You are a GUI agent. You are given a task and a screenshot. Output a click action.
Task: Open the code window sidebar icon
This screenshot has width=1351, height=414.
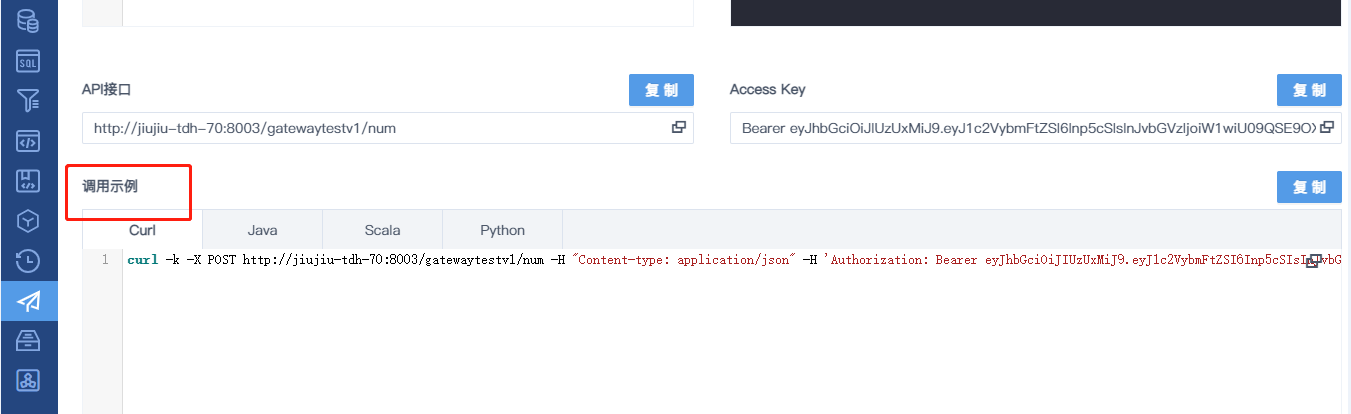pyautogui.click(x=28, y=141)
